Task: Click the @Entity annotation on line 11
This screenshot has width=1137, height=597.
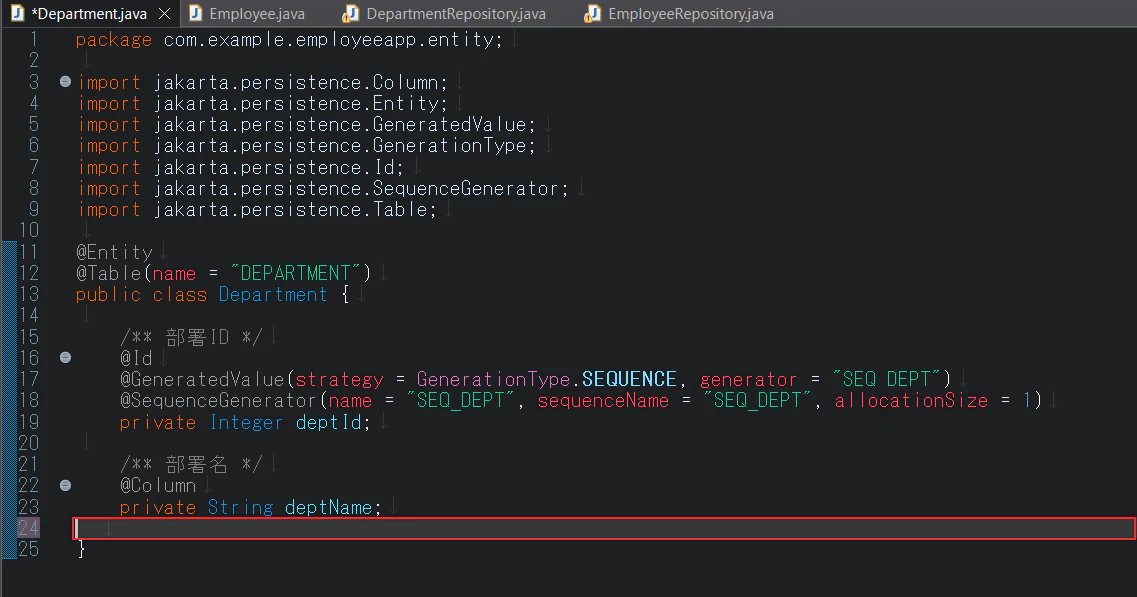Action: [115, 252]
